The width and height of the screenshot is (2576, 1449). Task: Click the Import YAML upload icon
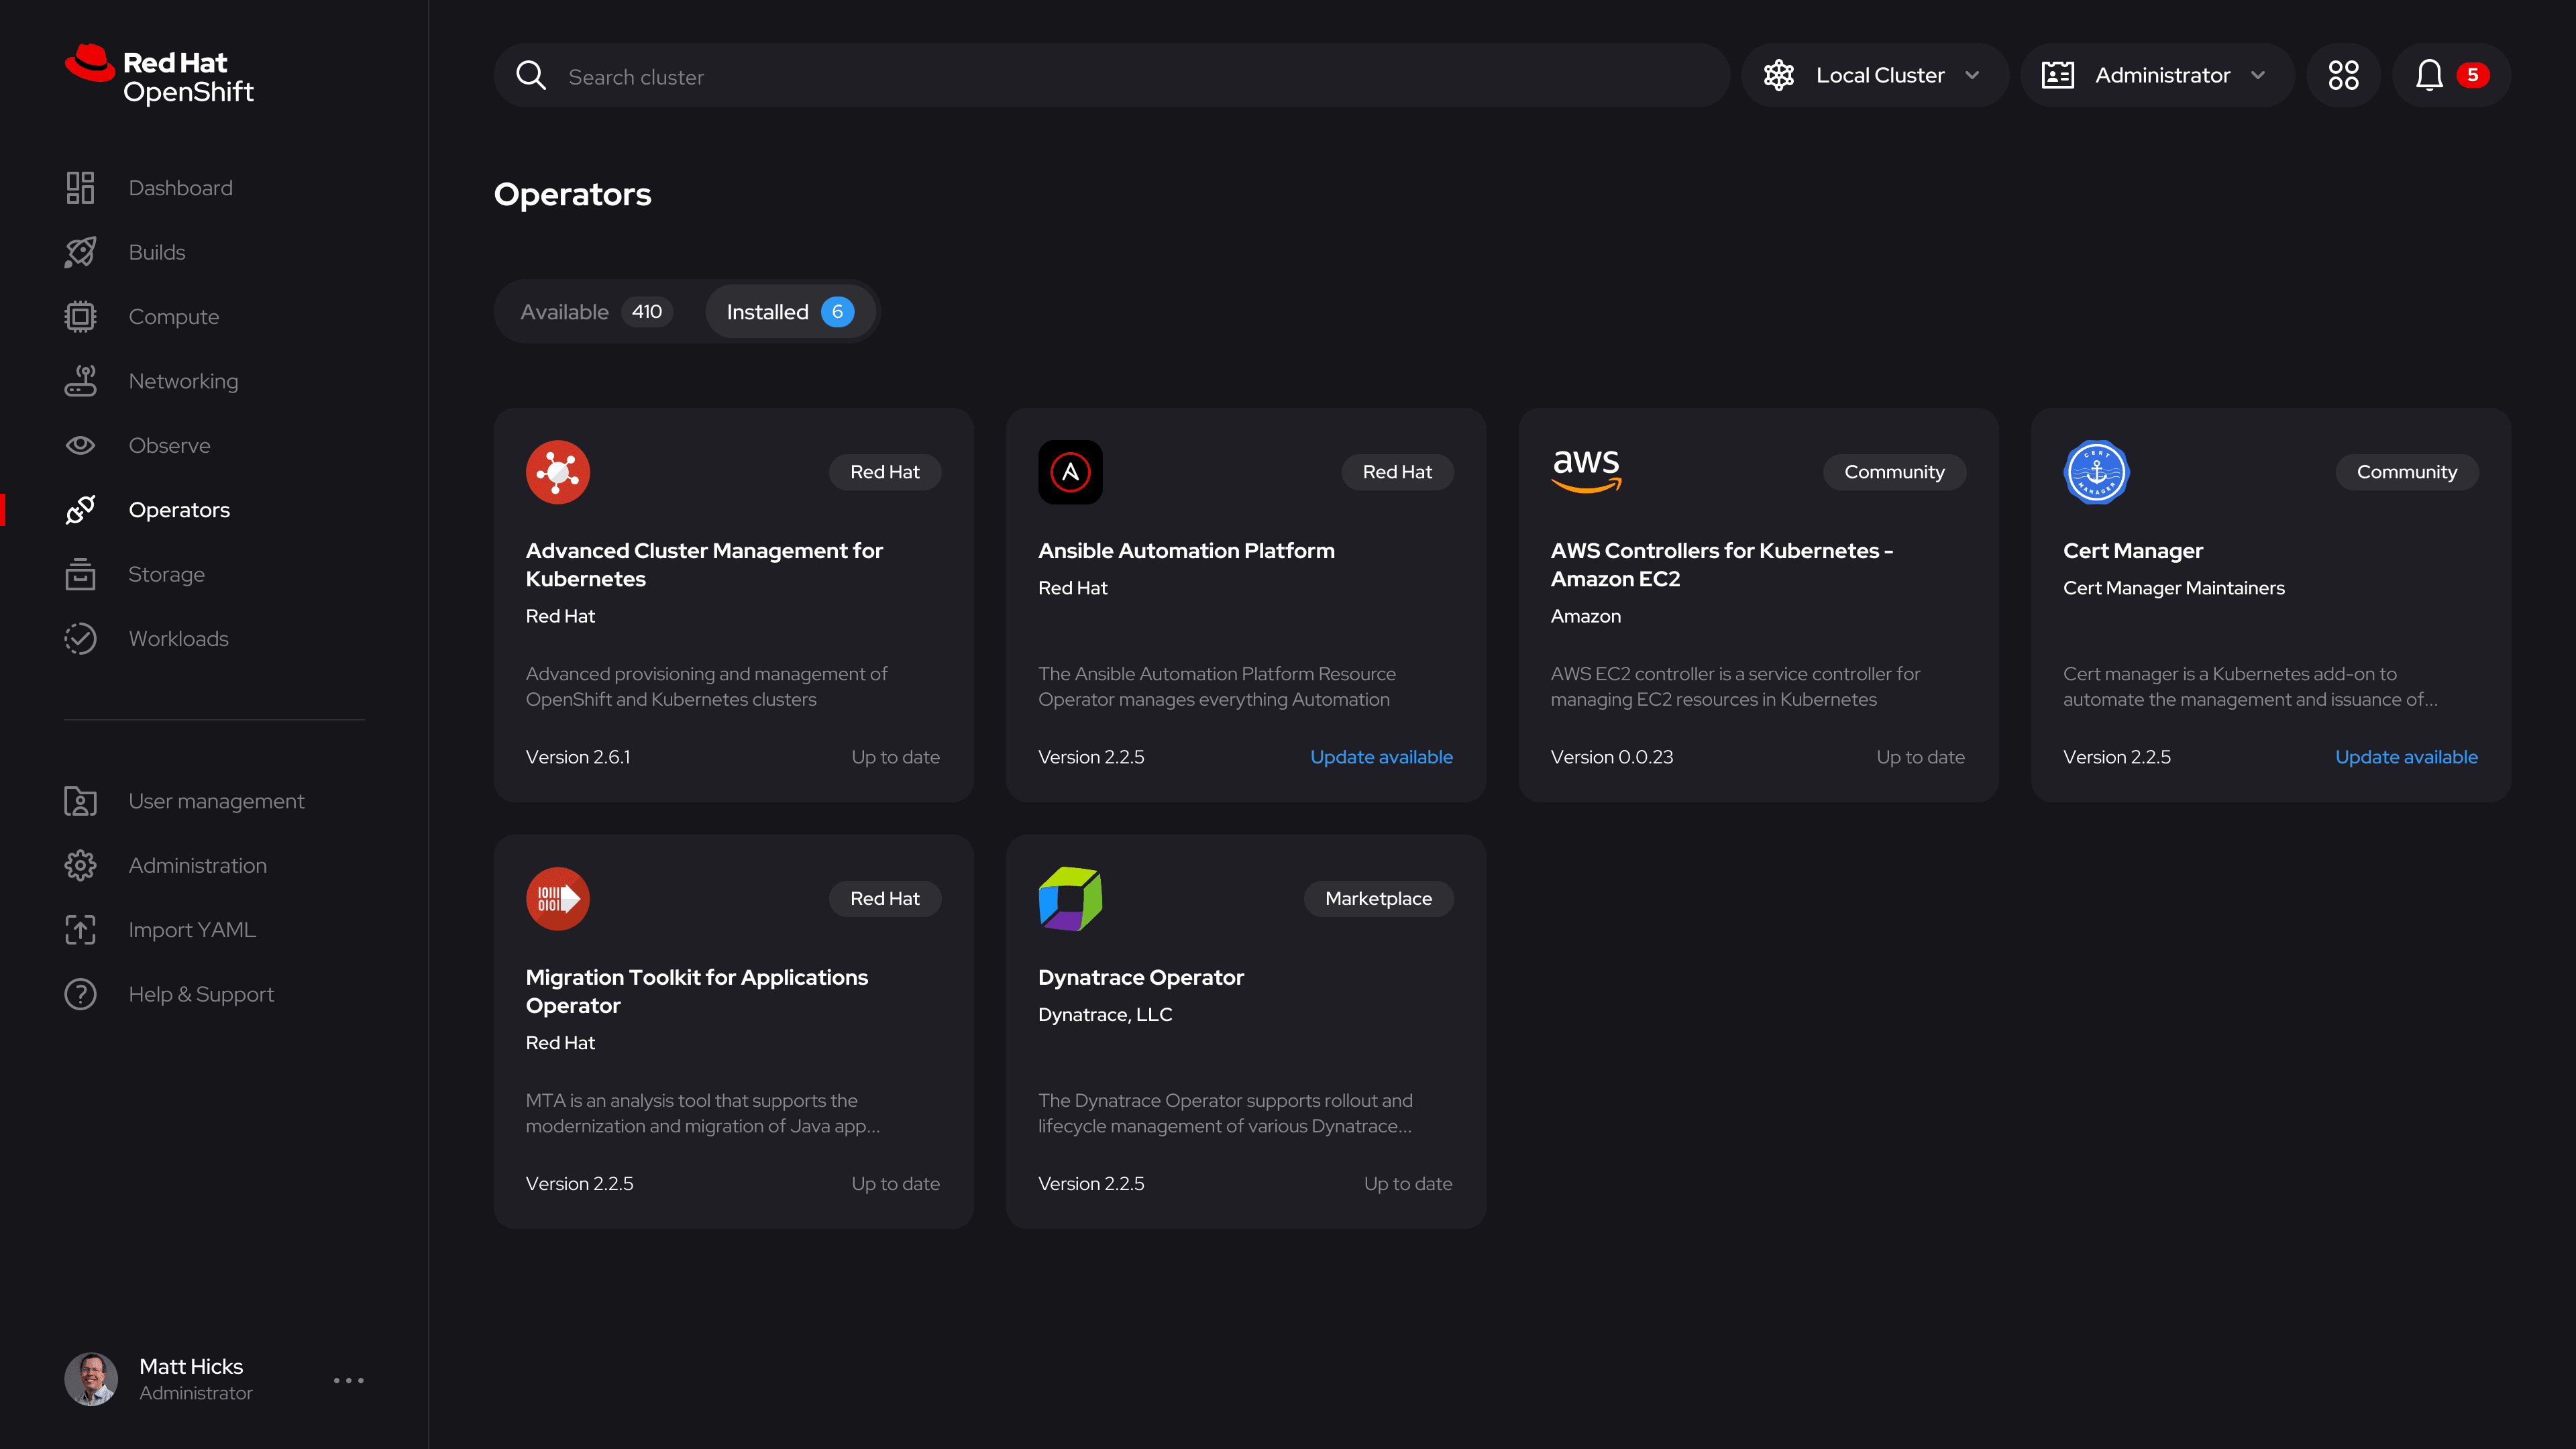tap(80, 930)
